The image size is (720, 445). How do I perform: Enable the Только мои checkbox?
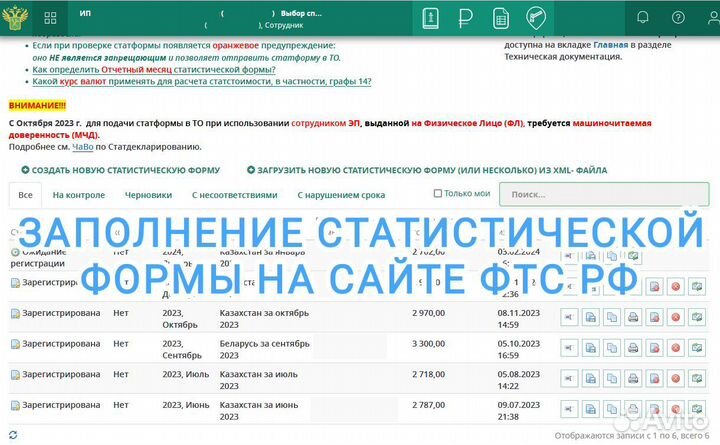coord(438,194)
